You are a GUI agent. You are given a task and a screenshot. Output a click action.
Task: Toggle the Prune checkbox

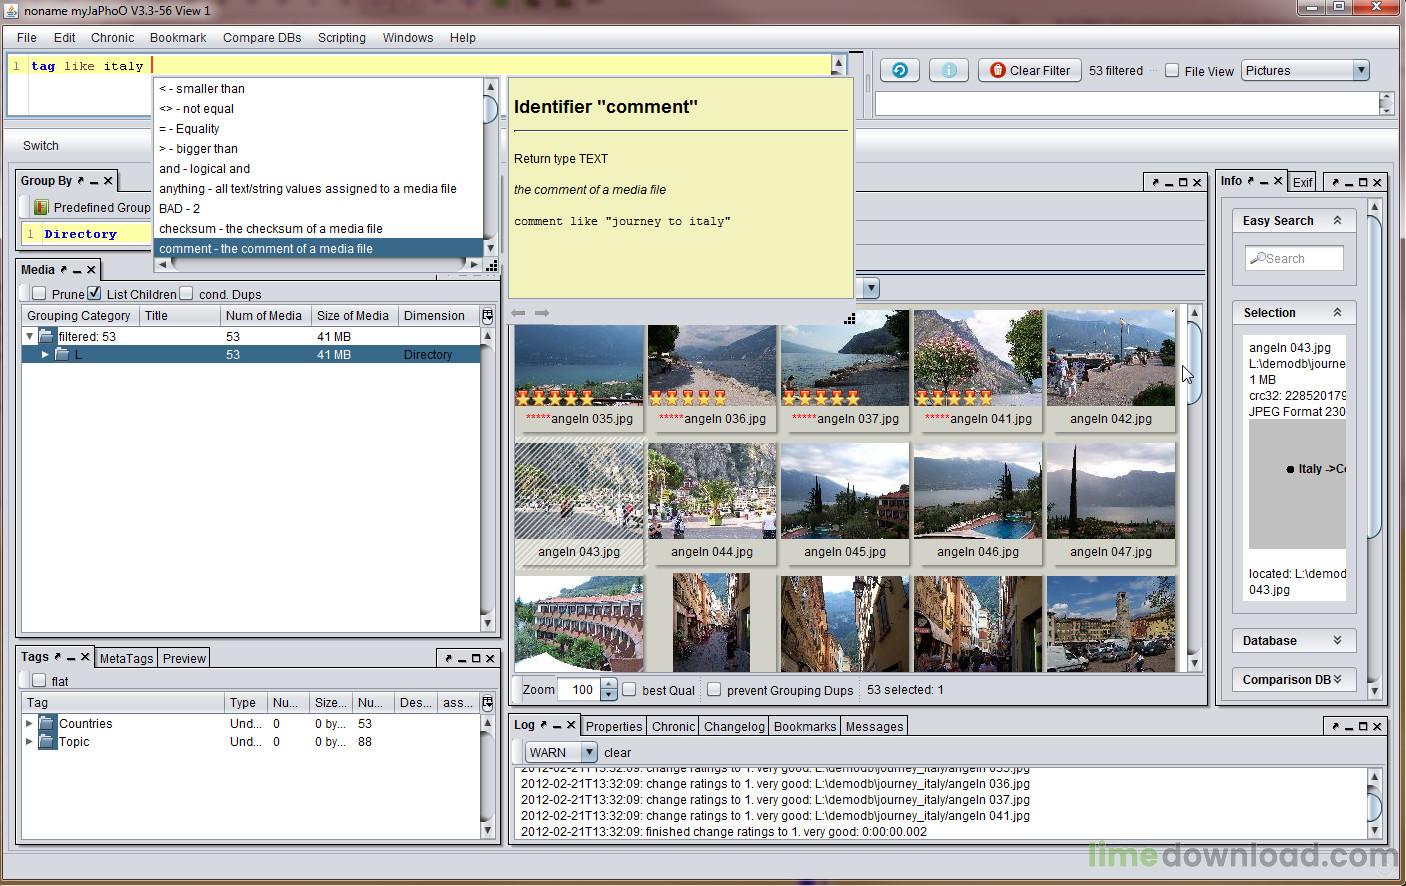tap(39, 293)
